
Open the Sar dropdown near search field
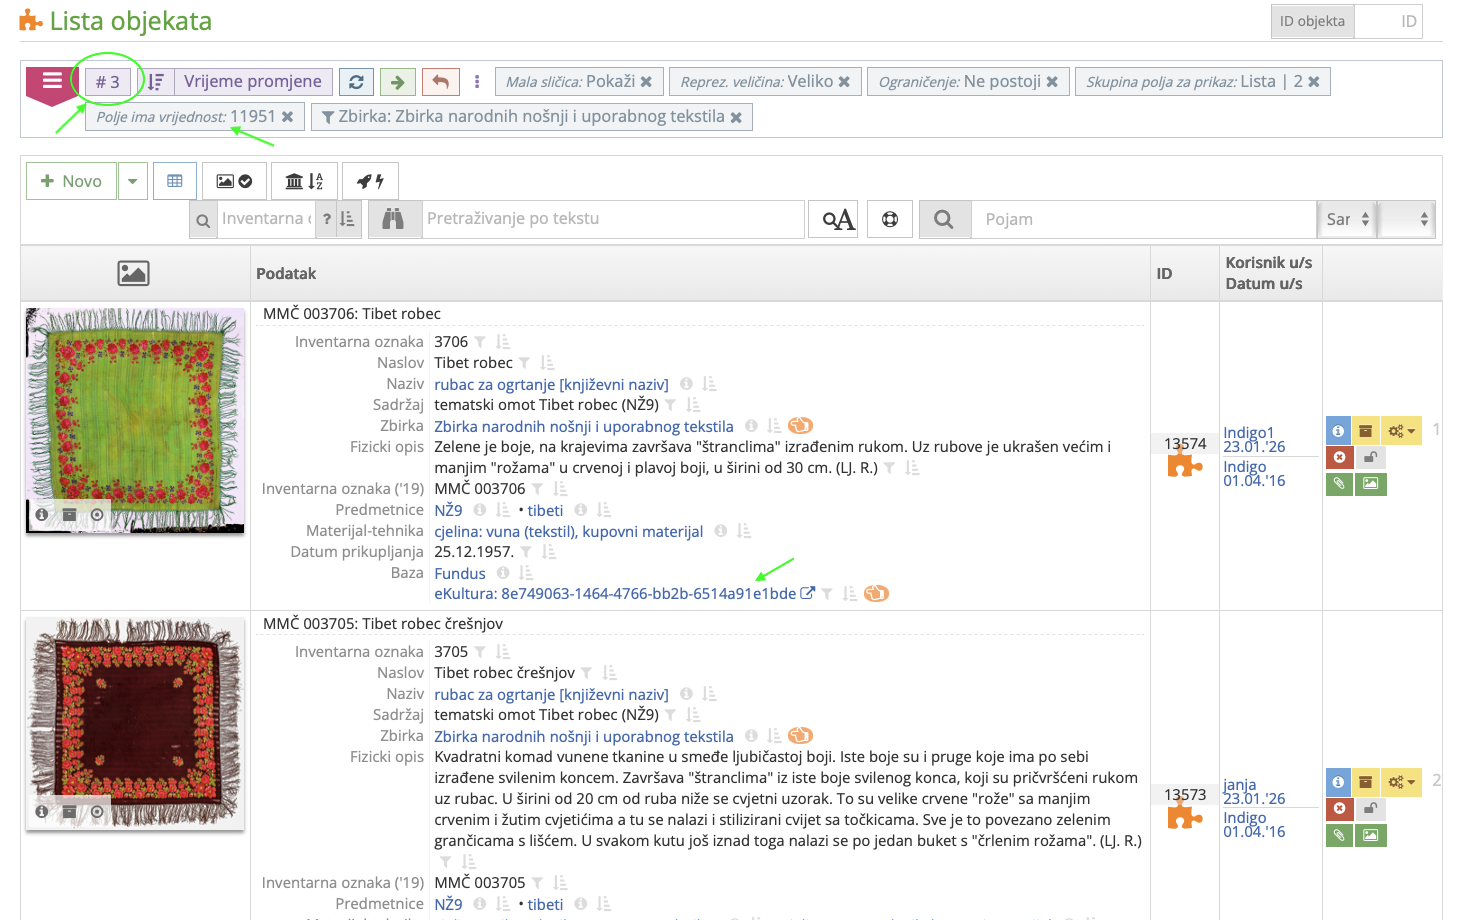coord(1346,218)
